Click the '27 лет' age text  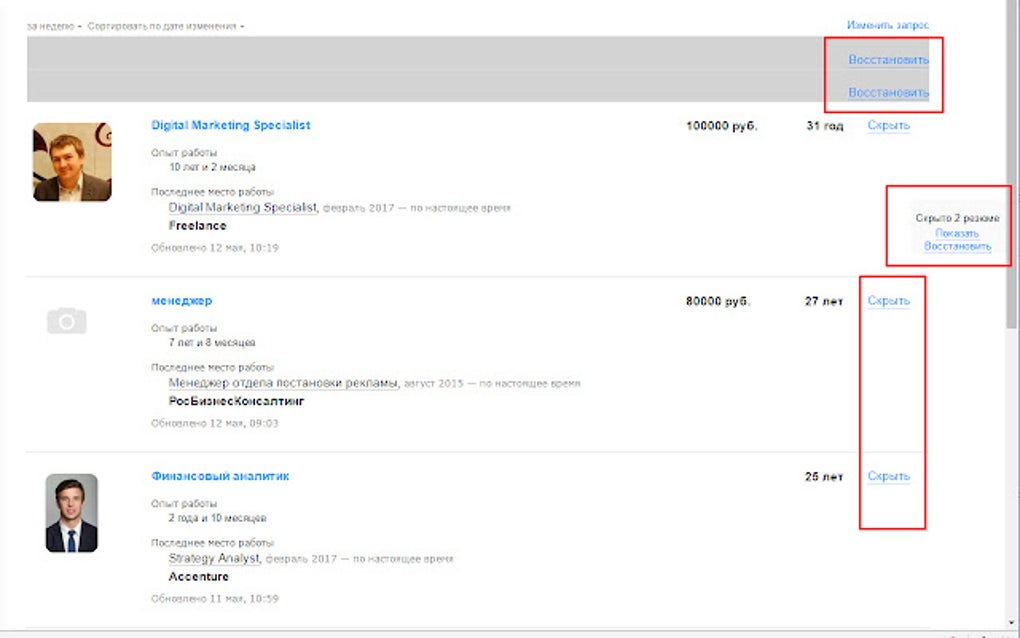(824, 301)
